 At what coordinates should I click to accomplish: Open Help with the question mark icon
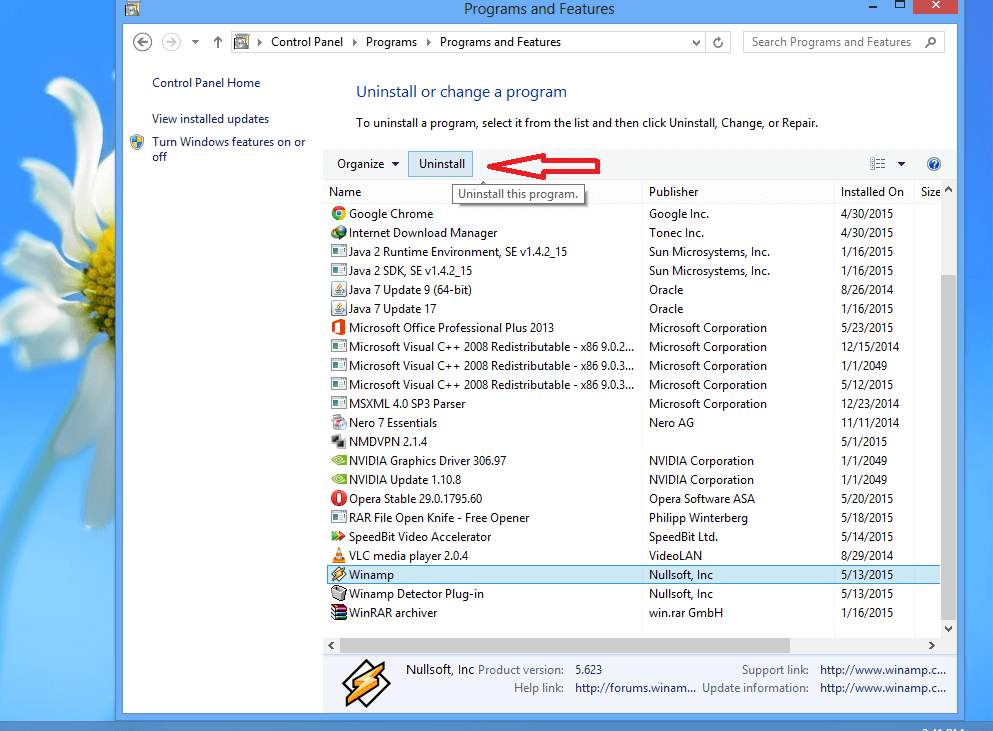tap(933, 164)
